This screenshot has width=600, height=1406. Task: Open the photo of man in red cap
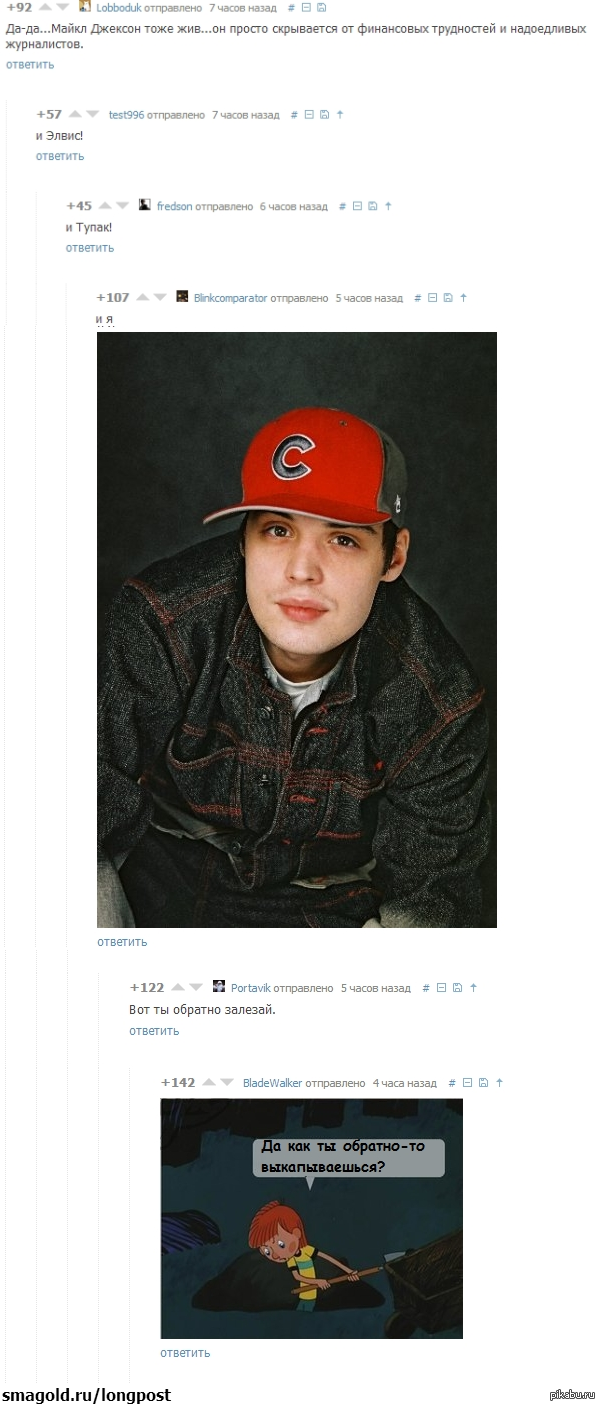[x=297, y=630]
